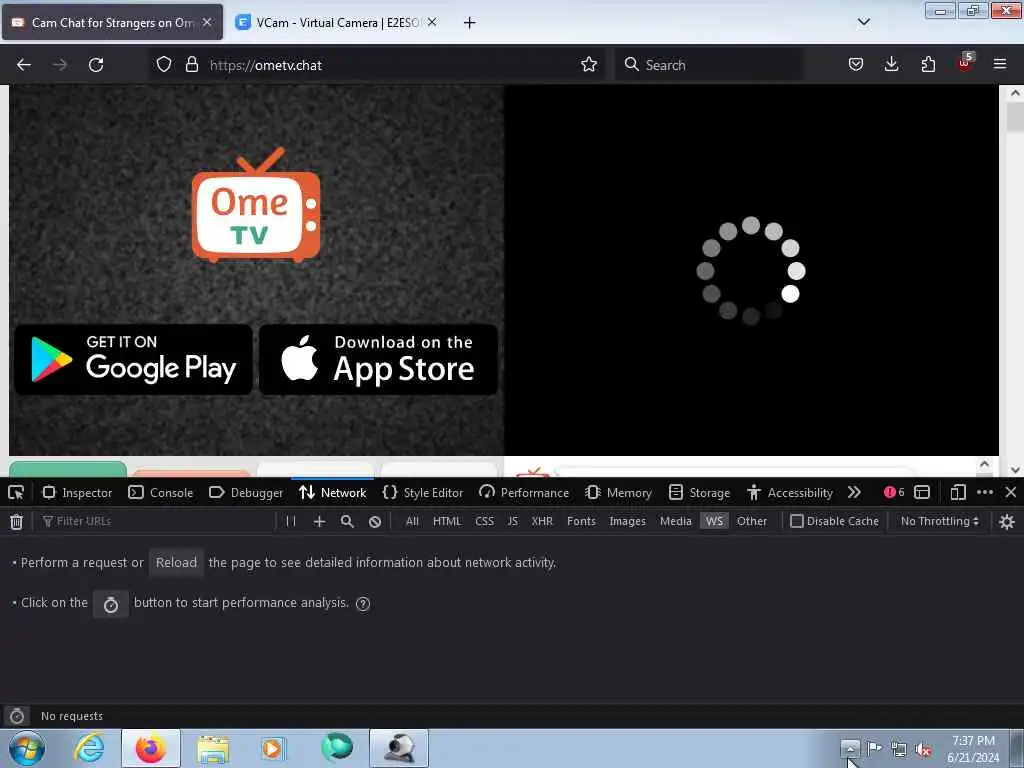Show hidden system tray icons arrow
Viewport: 1024px width, 768px height.
(x=850, y=748)
